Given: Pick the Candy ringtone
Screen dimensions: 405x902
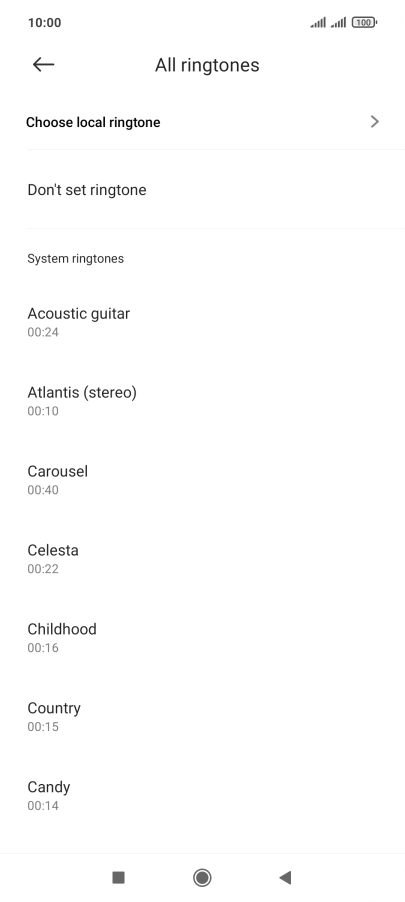Looking at the screenshot, I should [x=202, y=794].
